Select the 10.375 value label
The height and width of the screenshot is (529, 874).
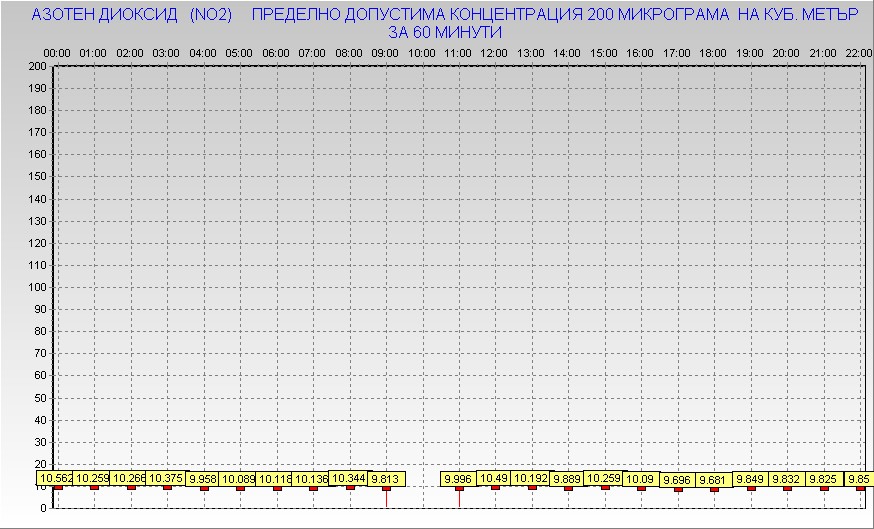(x=166, y=478)
